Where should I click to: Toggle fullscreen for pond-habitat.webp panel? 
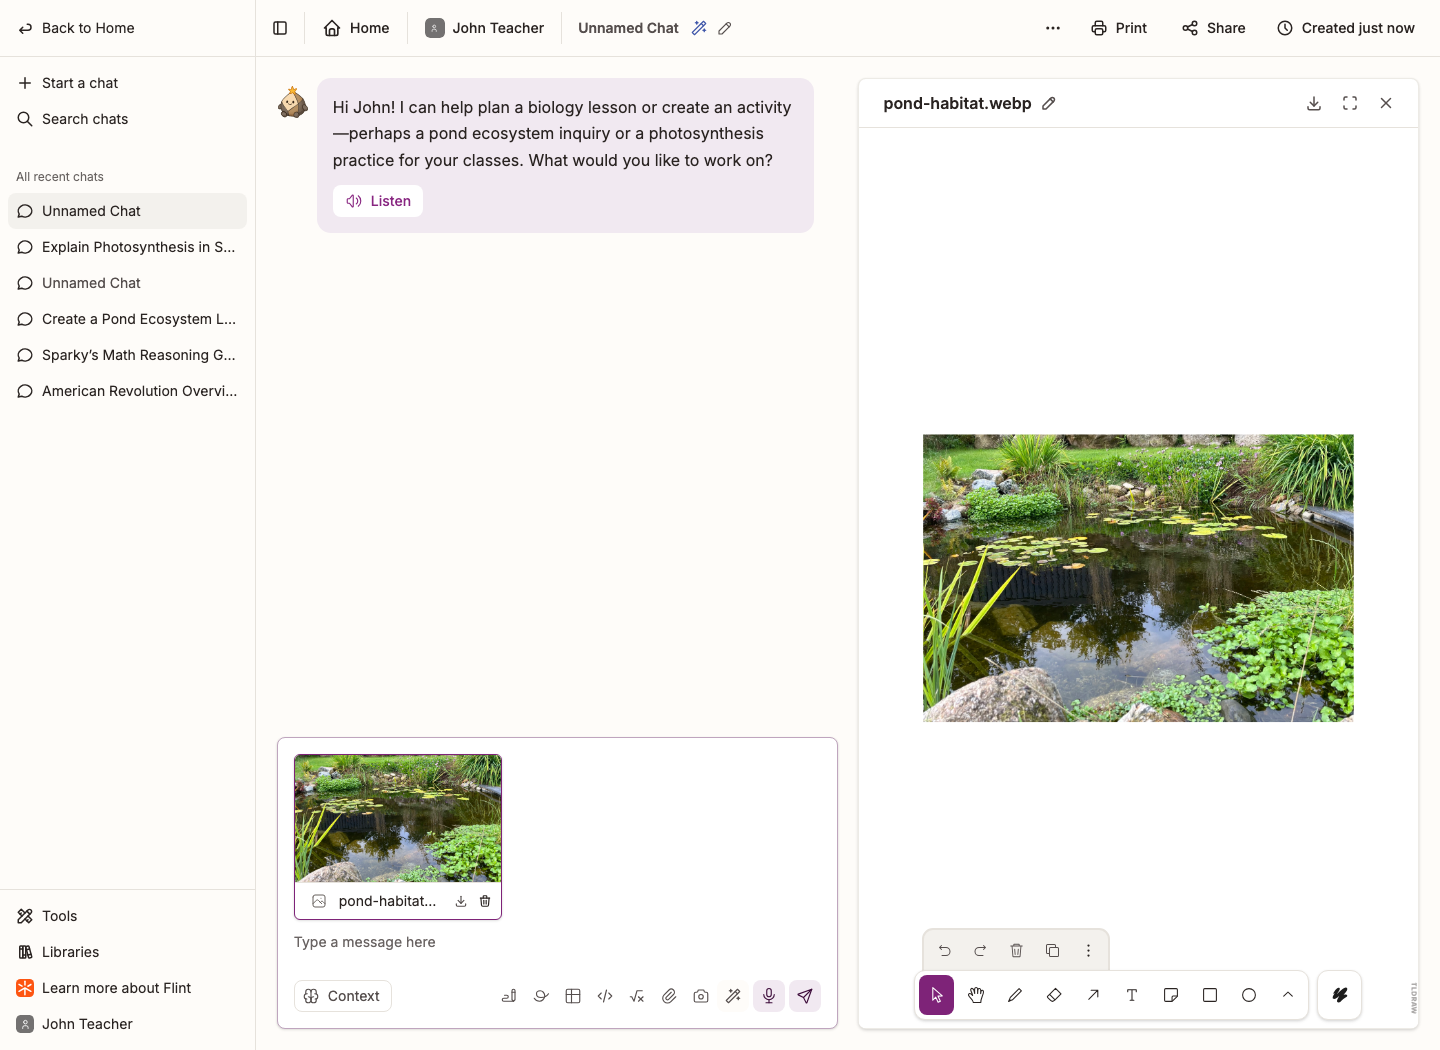[1350, 103]
